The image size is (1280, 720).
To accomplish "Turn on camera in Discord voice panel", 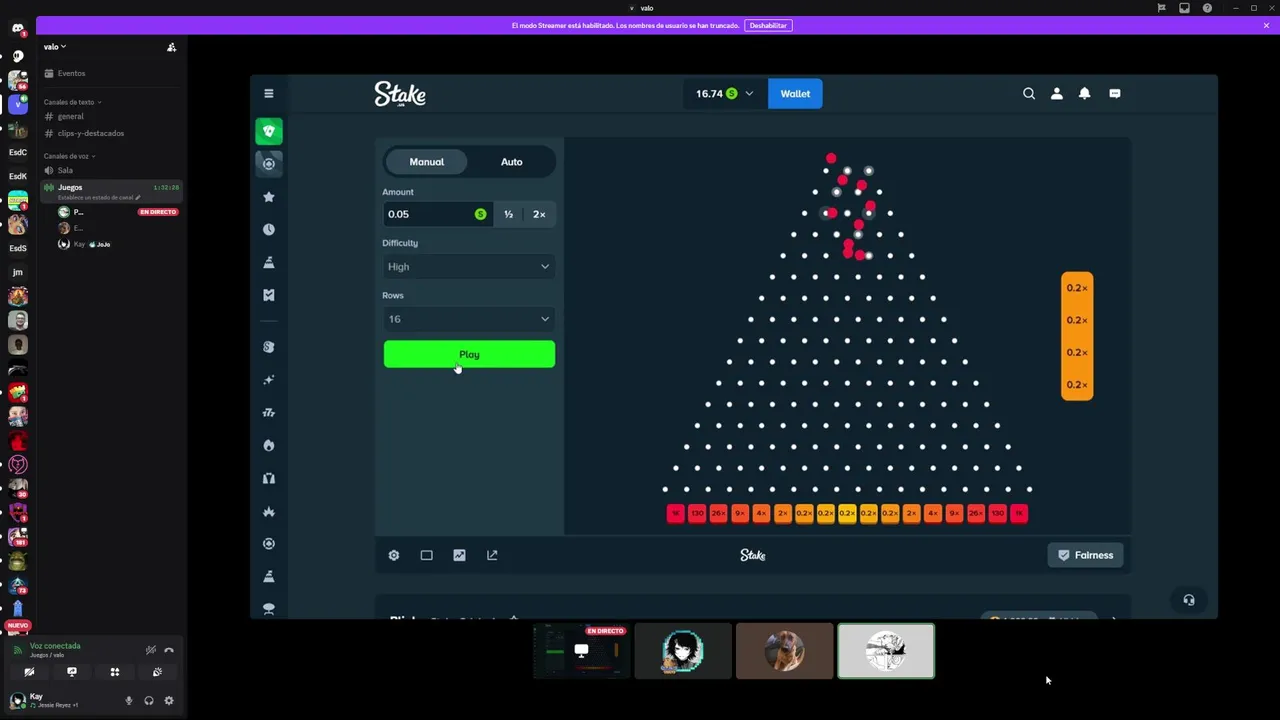I will [29, 672].
